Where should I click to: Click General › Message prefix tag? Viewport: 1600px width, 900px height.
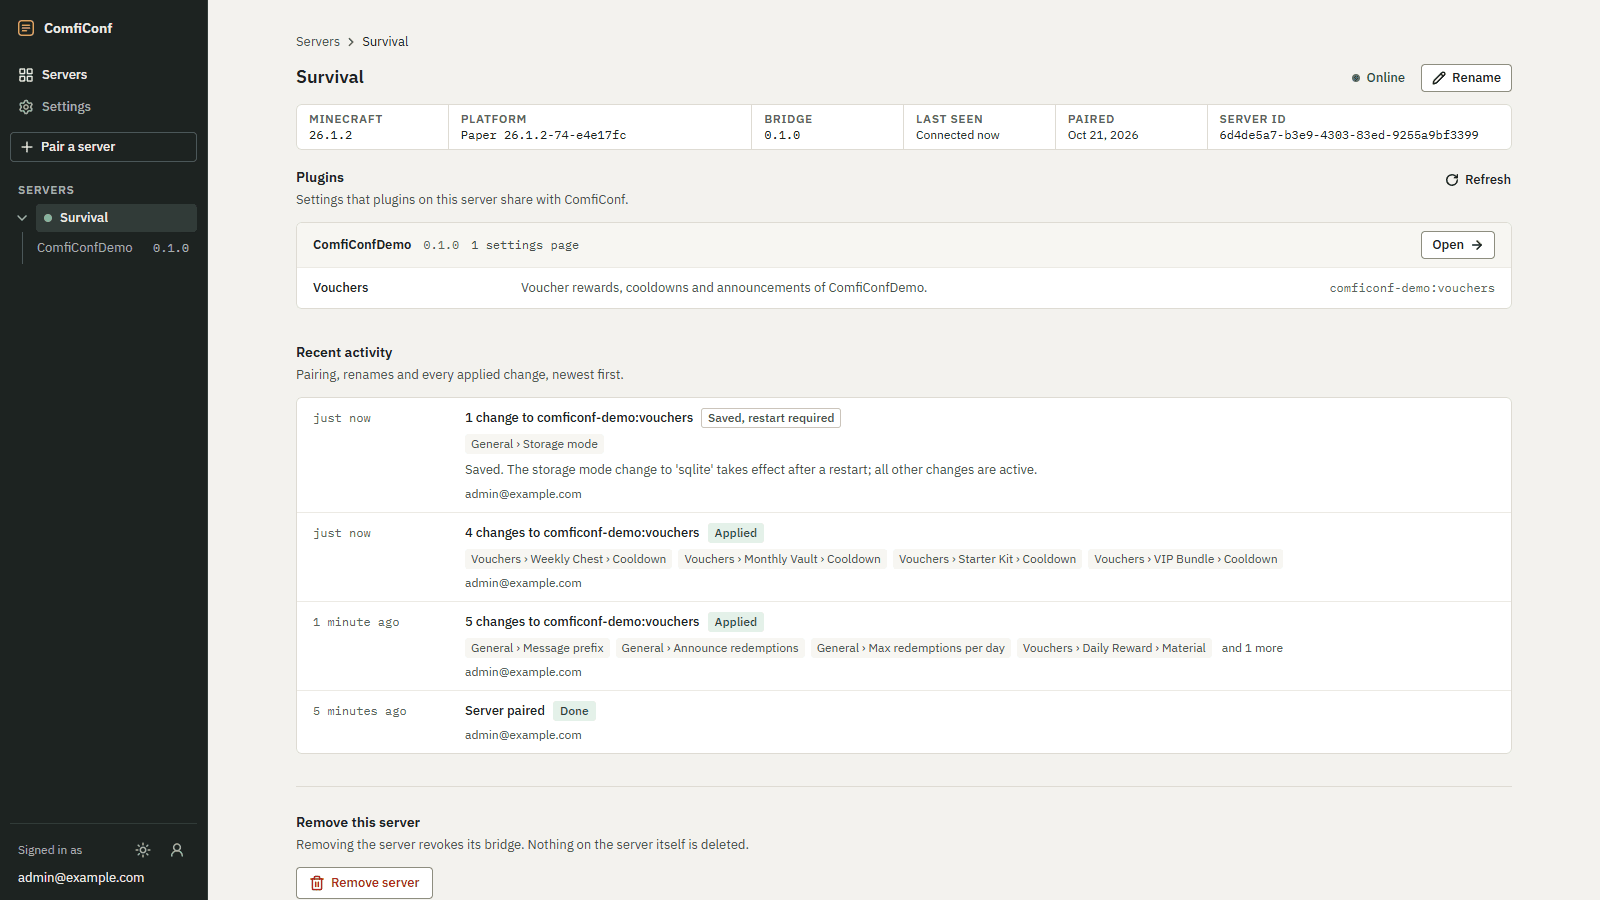537,648
